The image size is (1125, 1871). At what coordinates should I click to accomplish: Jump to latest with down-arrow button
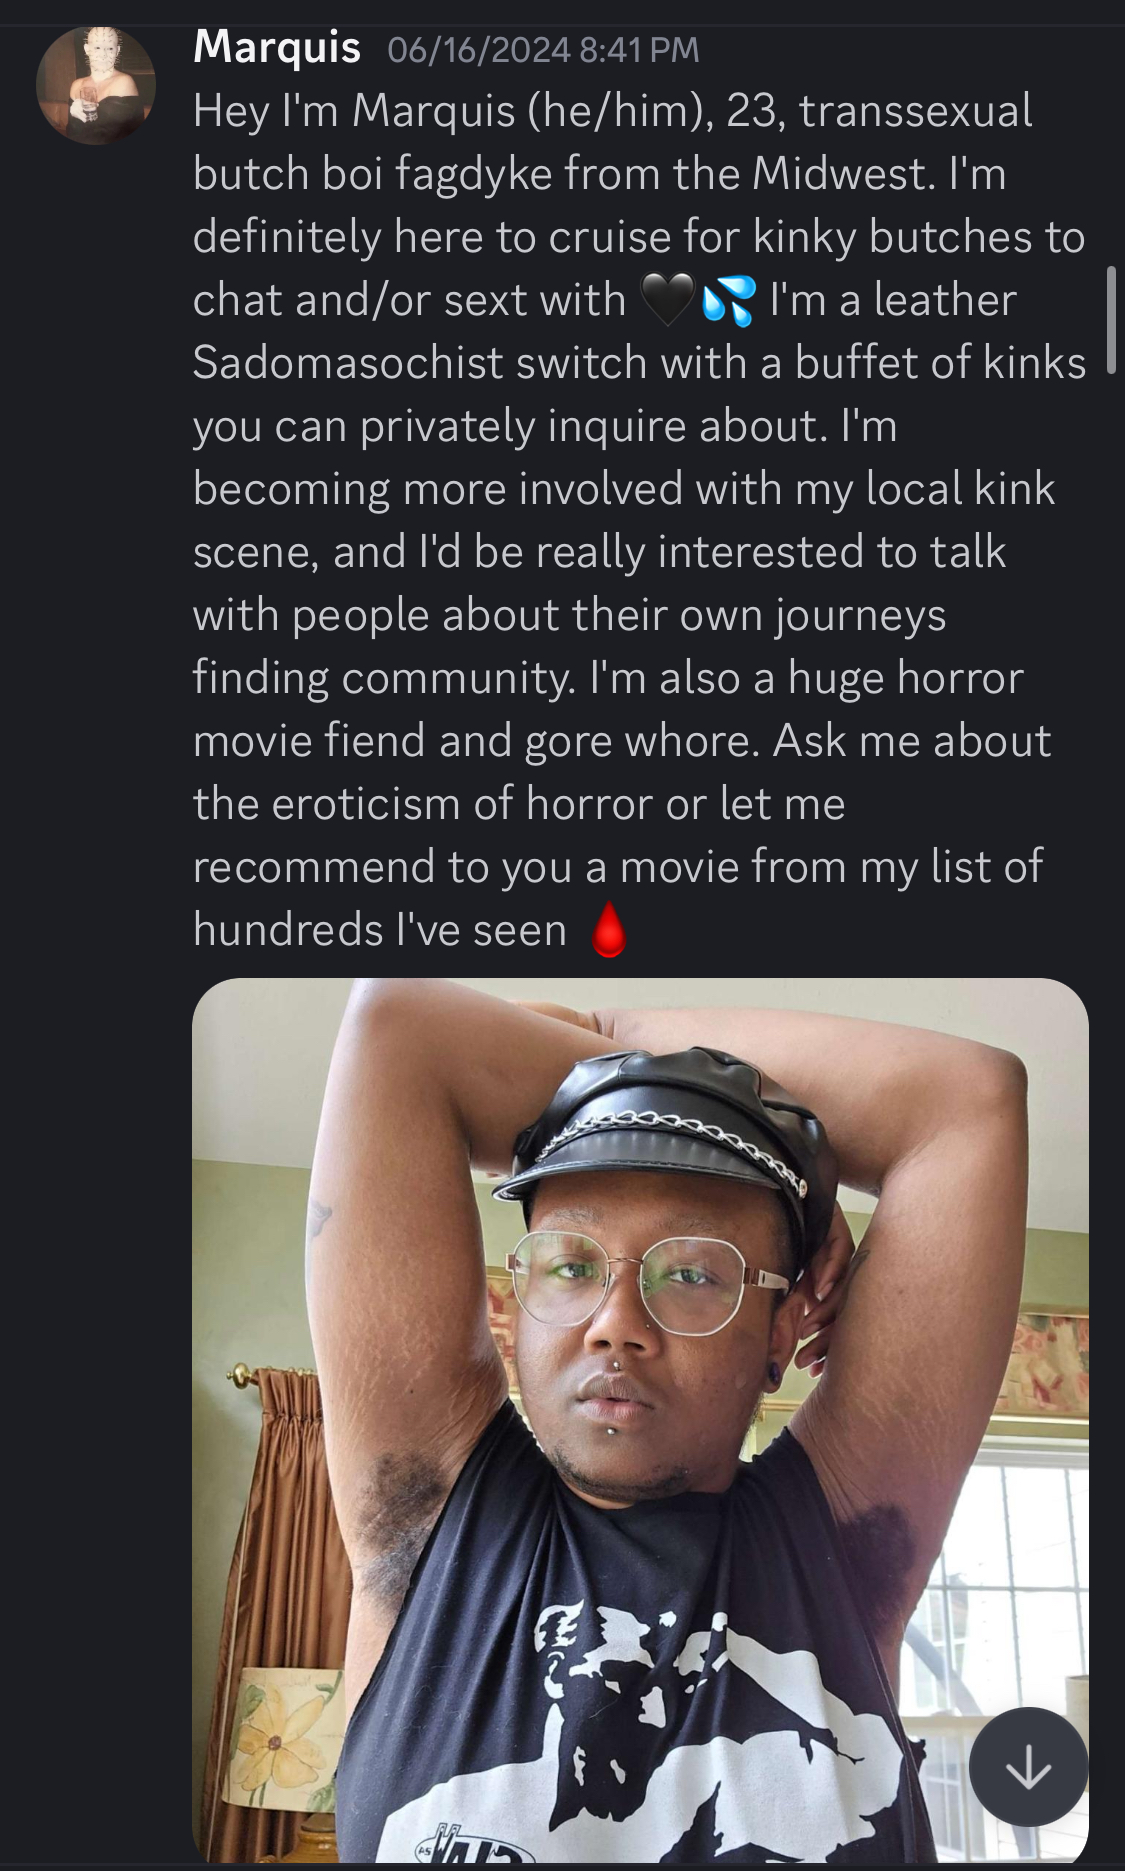click(x=1028, y=1767)
